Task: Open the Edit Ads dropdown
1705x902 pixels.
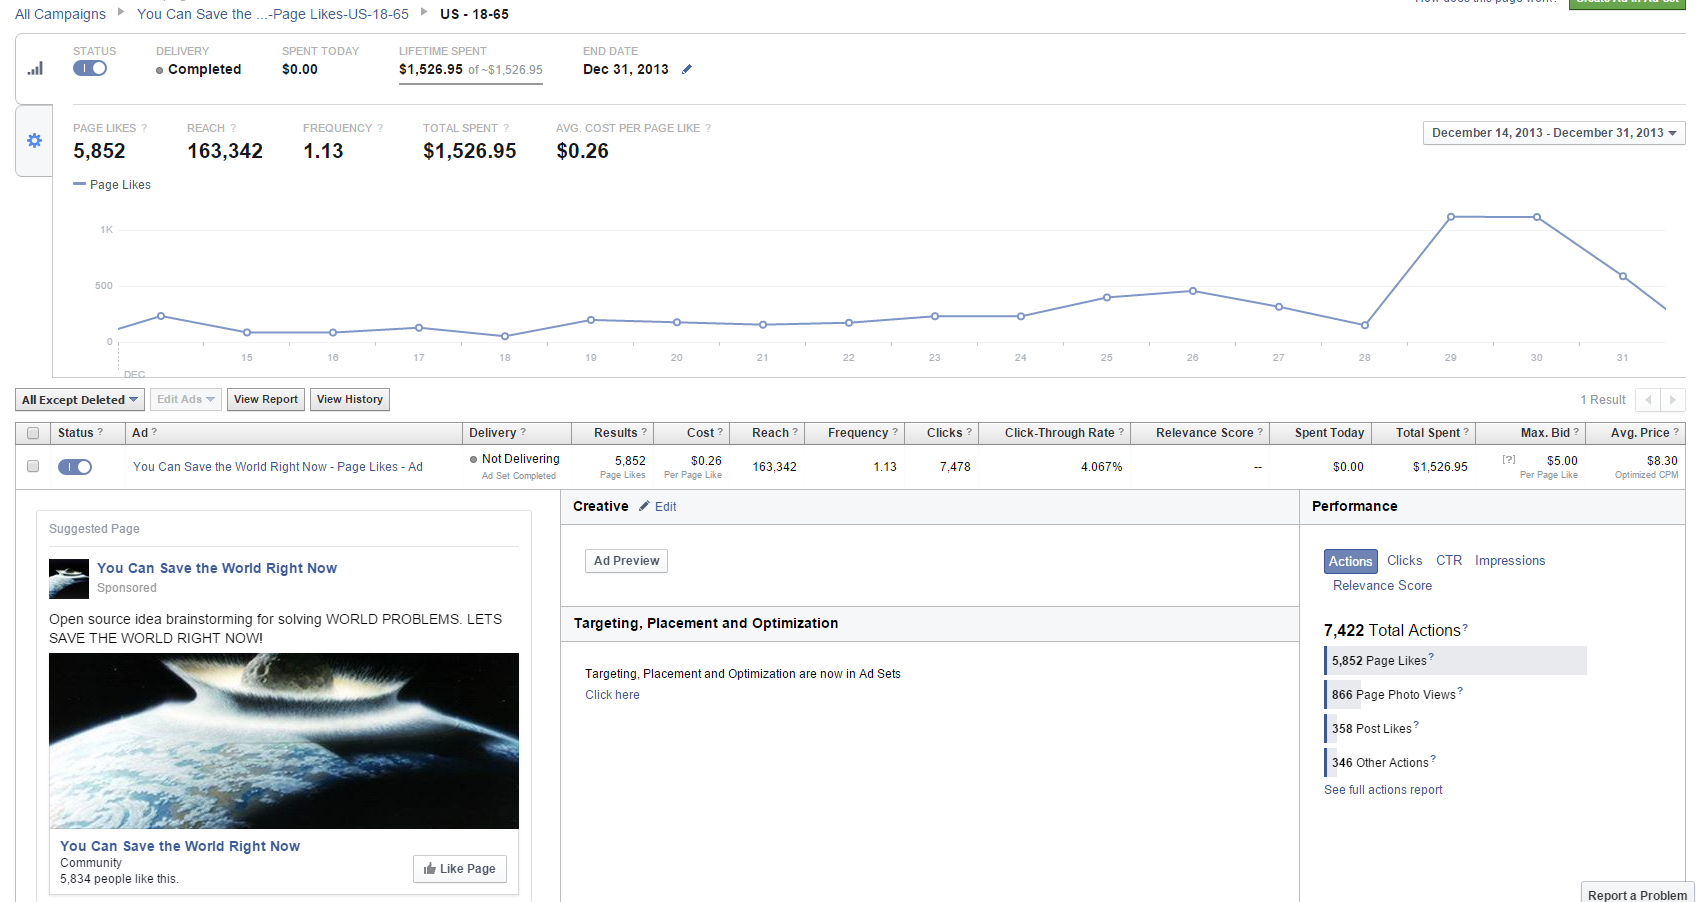Action: pyautogui.click(x=186, y=400)
